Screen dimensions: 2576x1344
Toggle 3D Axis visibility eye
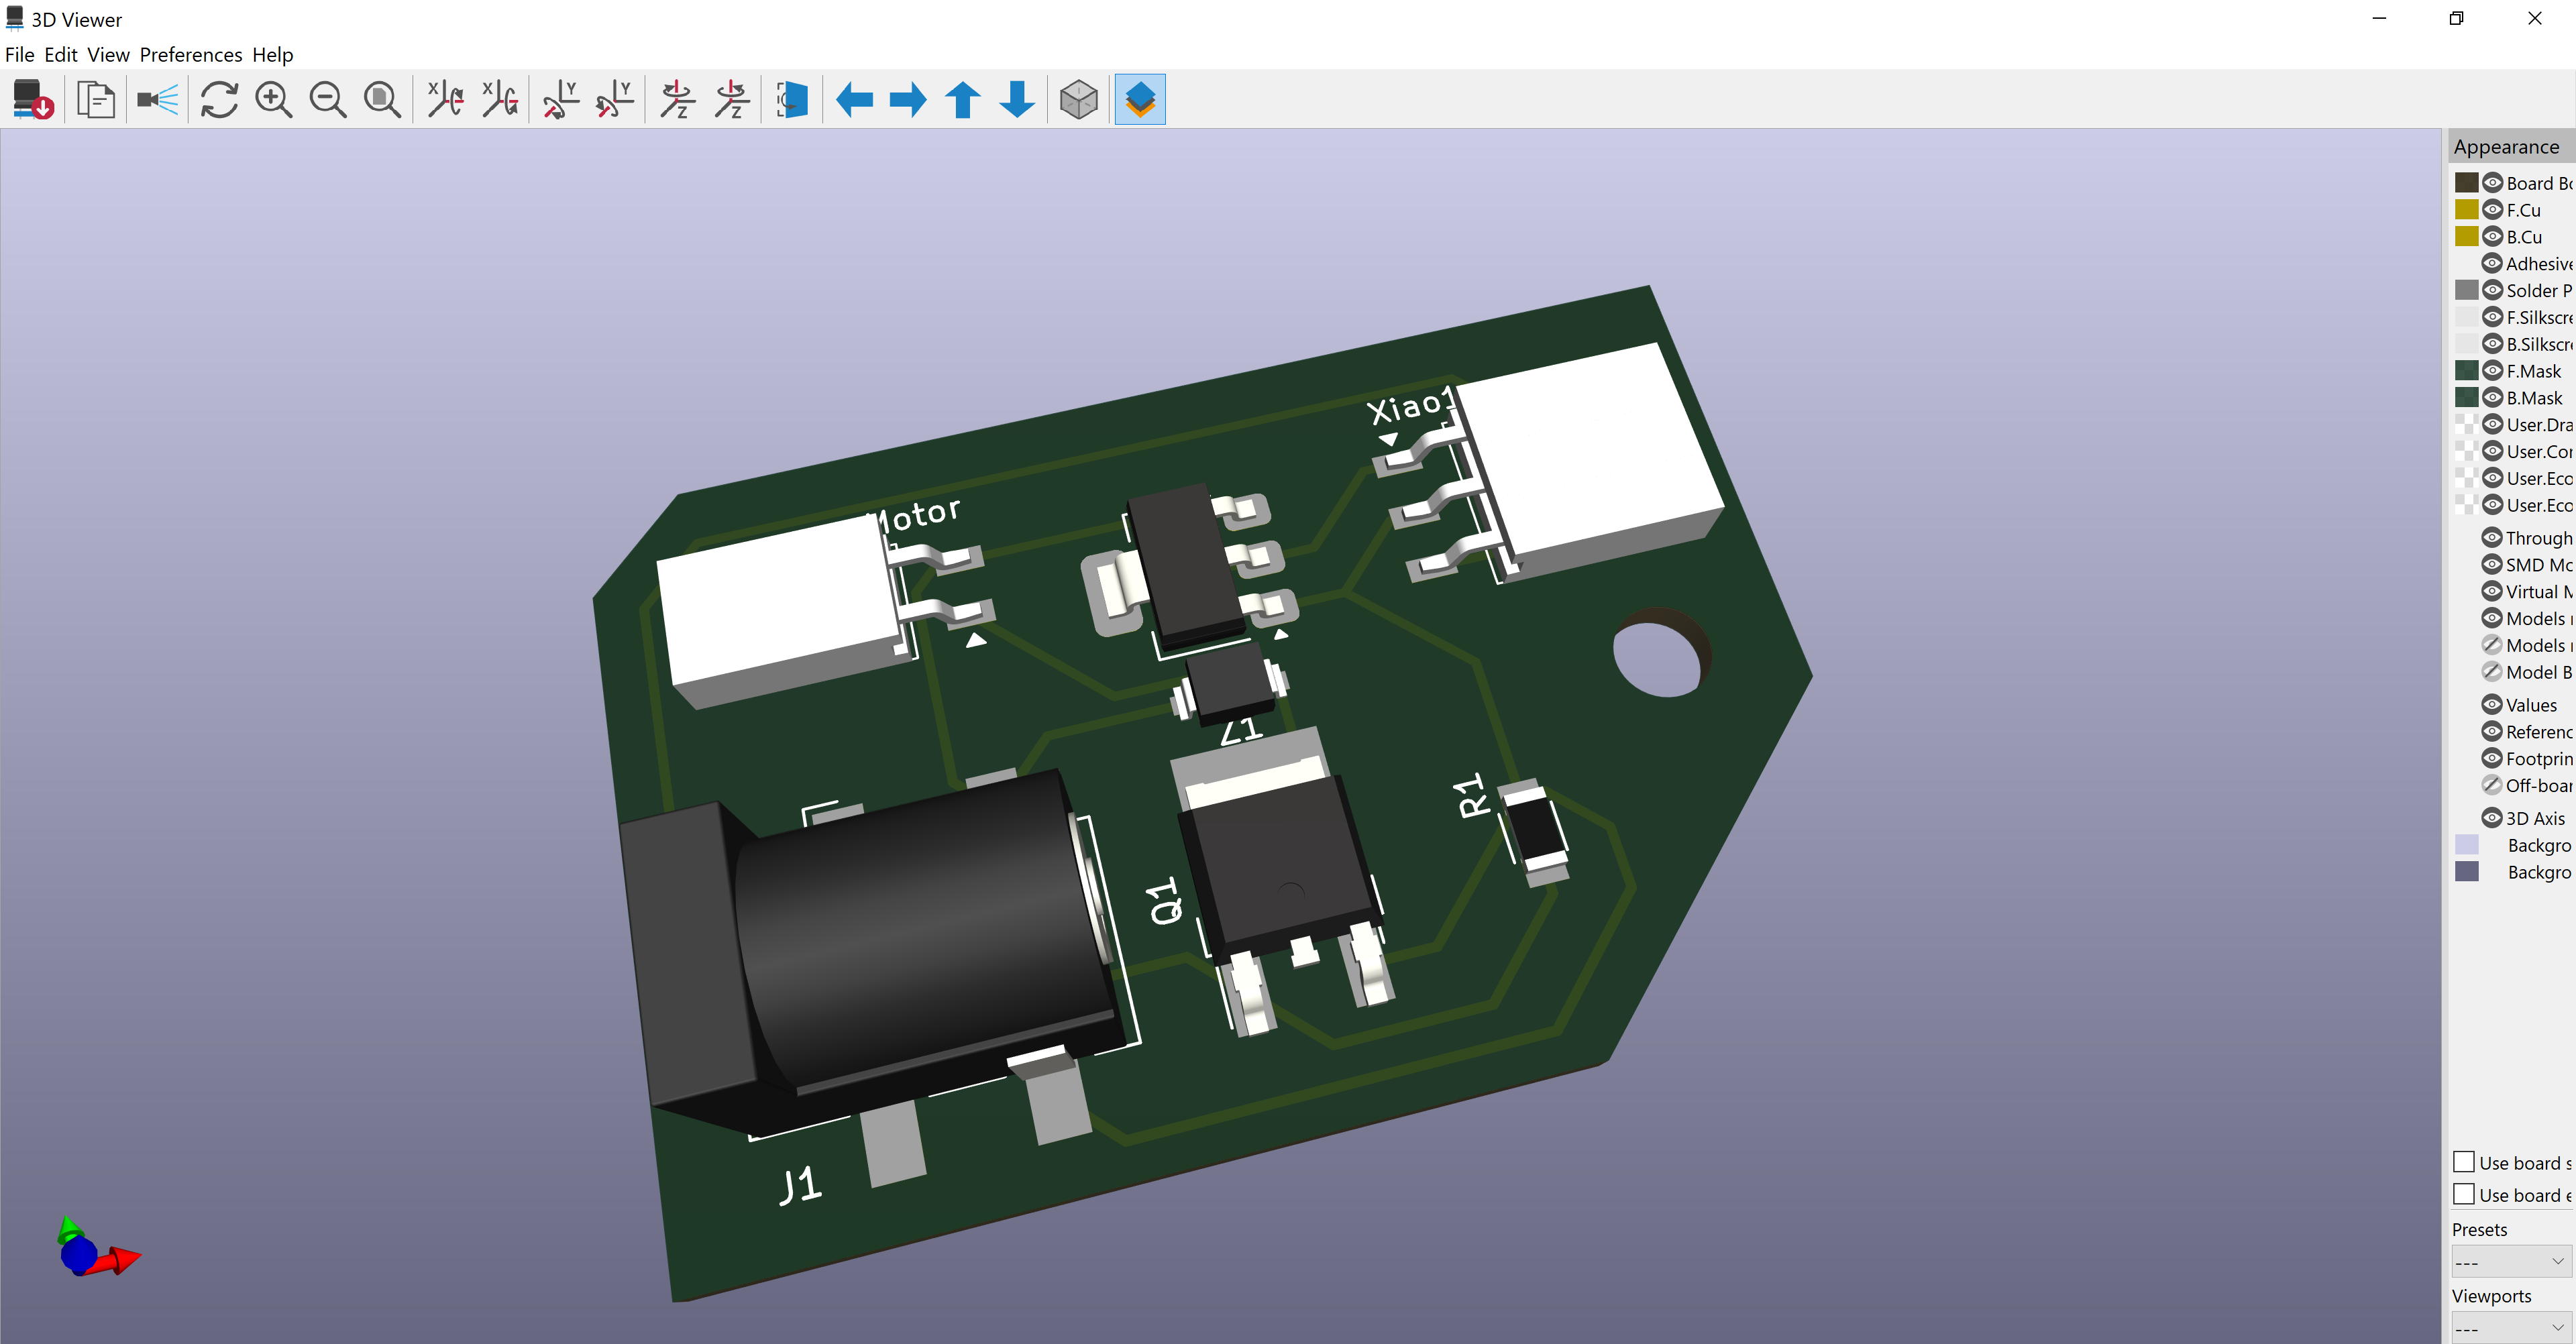[2492, 818]
